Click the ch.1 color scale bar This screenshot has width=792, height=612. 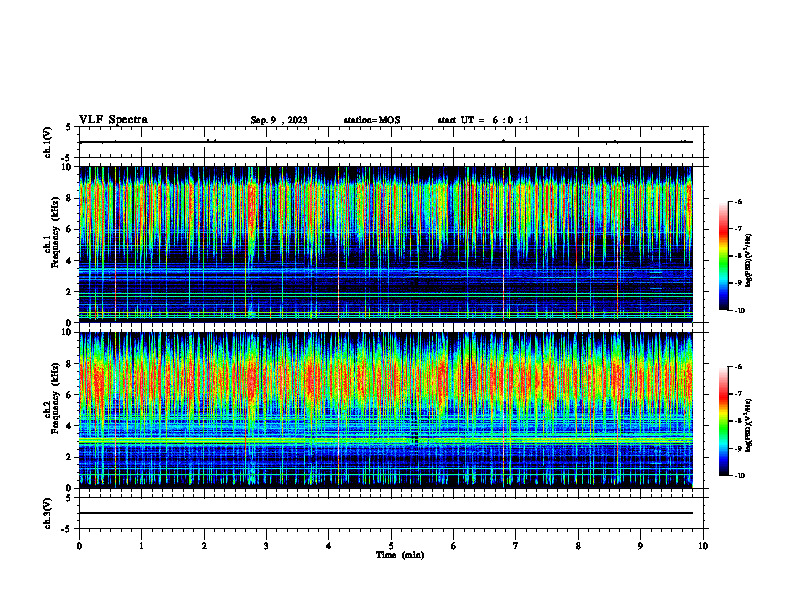coord(724,256)
